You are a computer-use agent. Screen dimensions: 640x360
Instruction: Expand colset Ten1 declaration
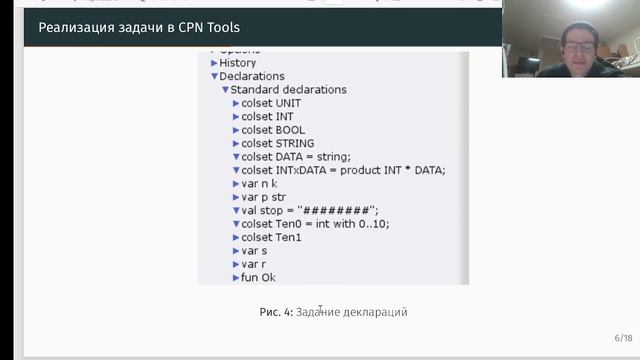click(x=236, y=238)
